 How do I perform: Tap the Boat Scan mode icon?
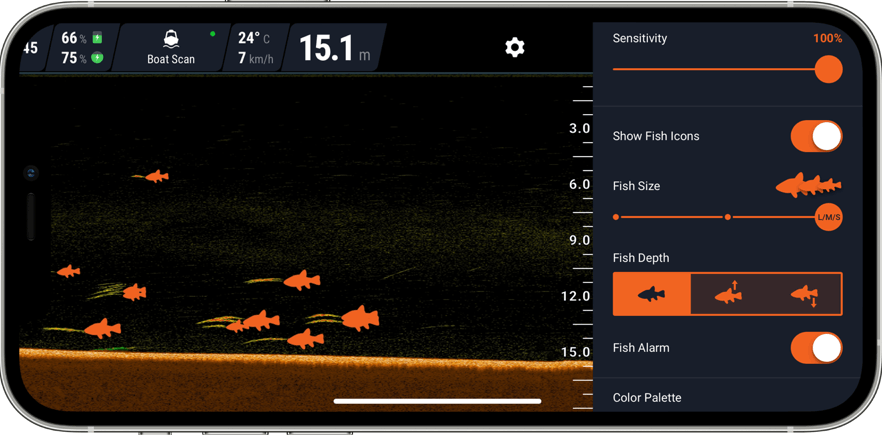(x=171, y=39)
